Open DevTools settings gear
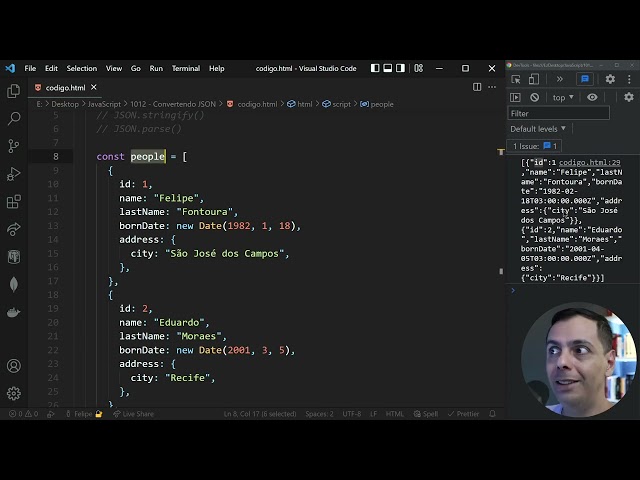This screenshot has width=640, height=480. (x=610, y=79)
